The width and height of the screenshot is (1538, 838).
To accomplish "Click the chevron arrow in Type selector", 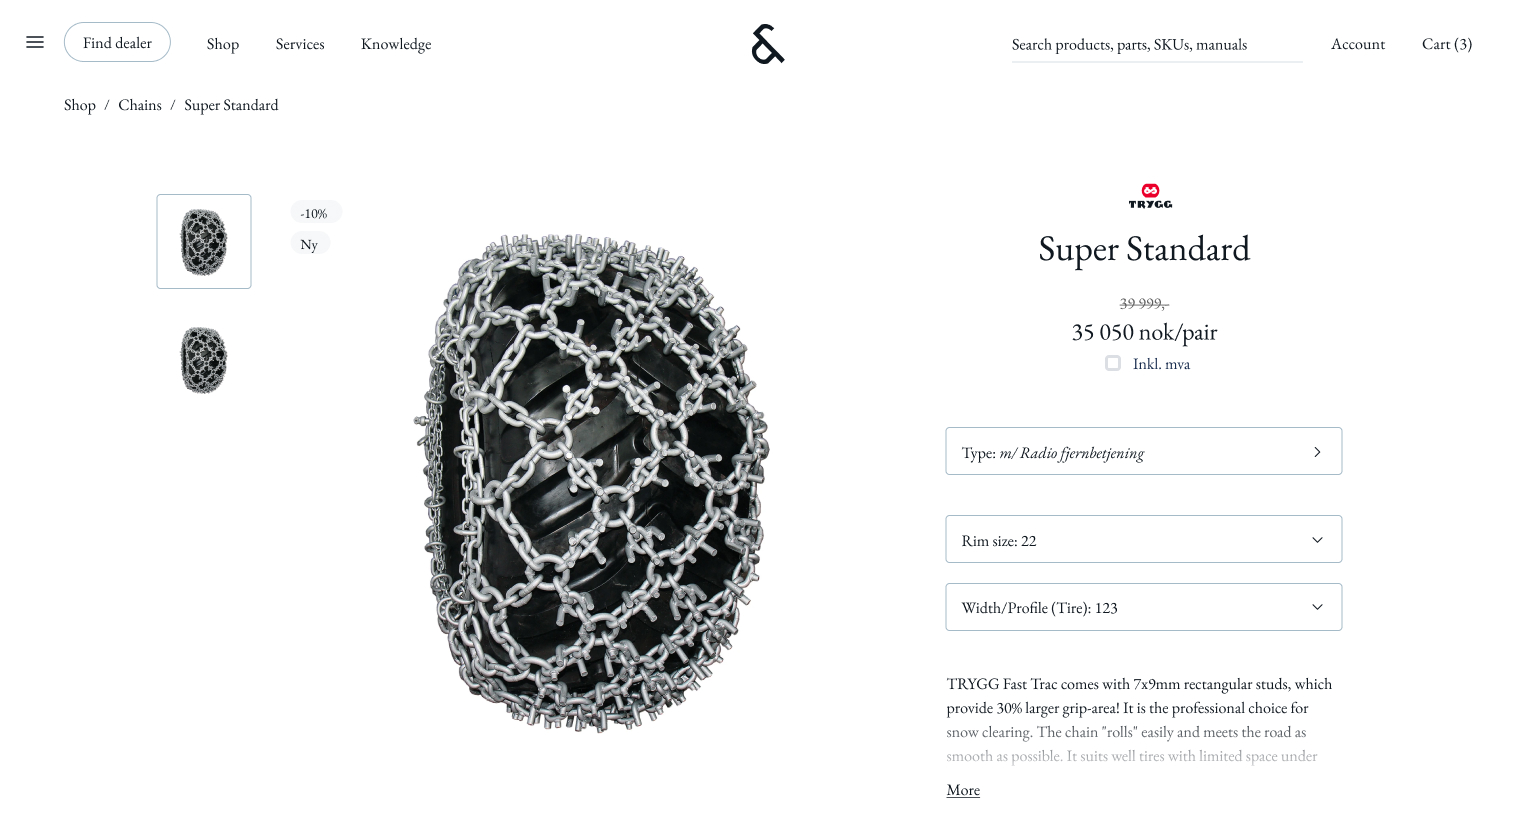I will click(x=1317, y=452).
